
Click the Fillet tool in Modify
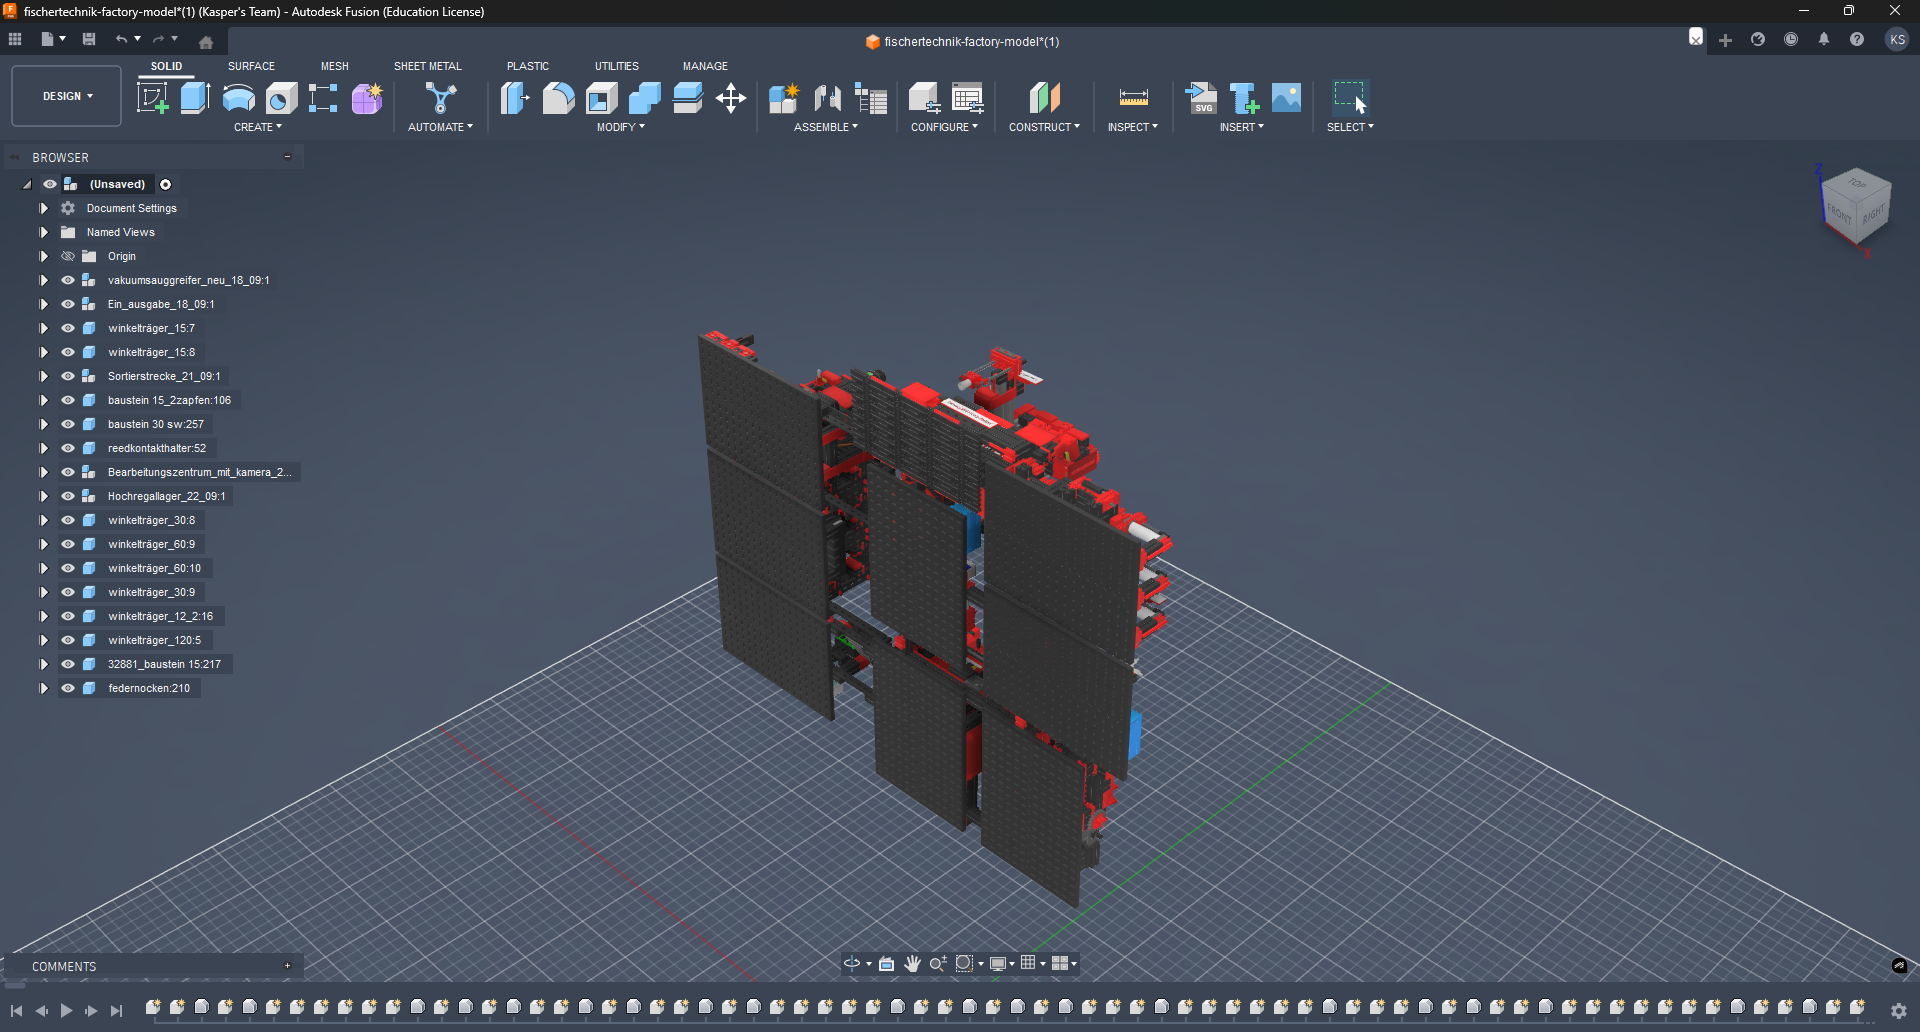[x=558, y=98]
